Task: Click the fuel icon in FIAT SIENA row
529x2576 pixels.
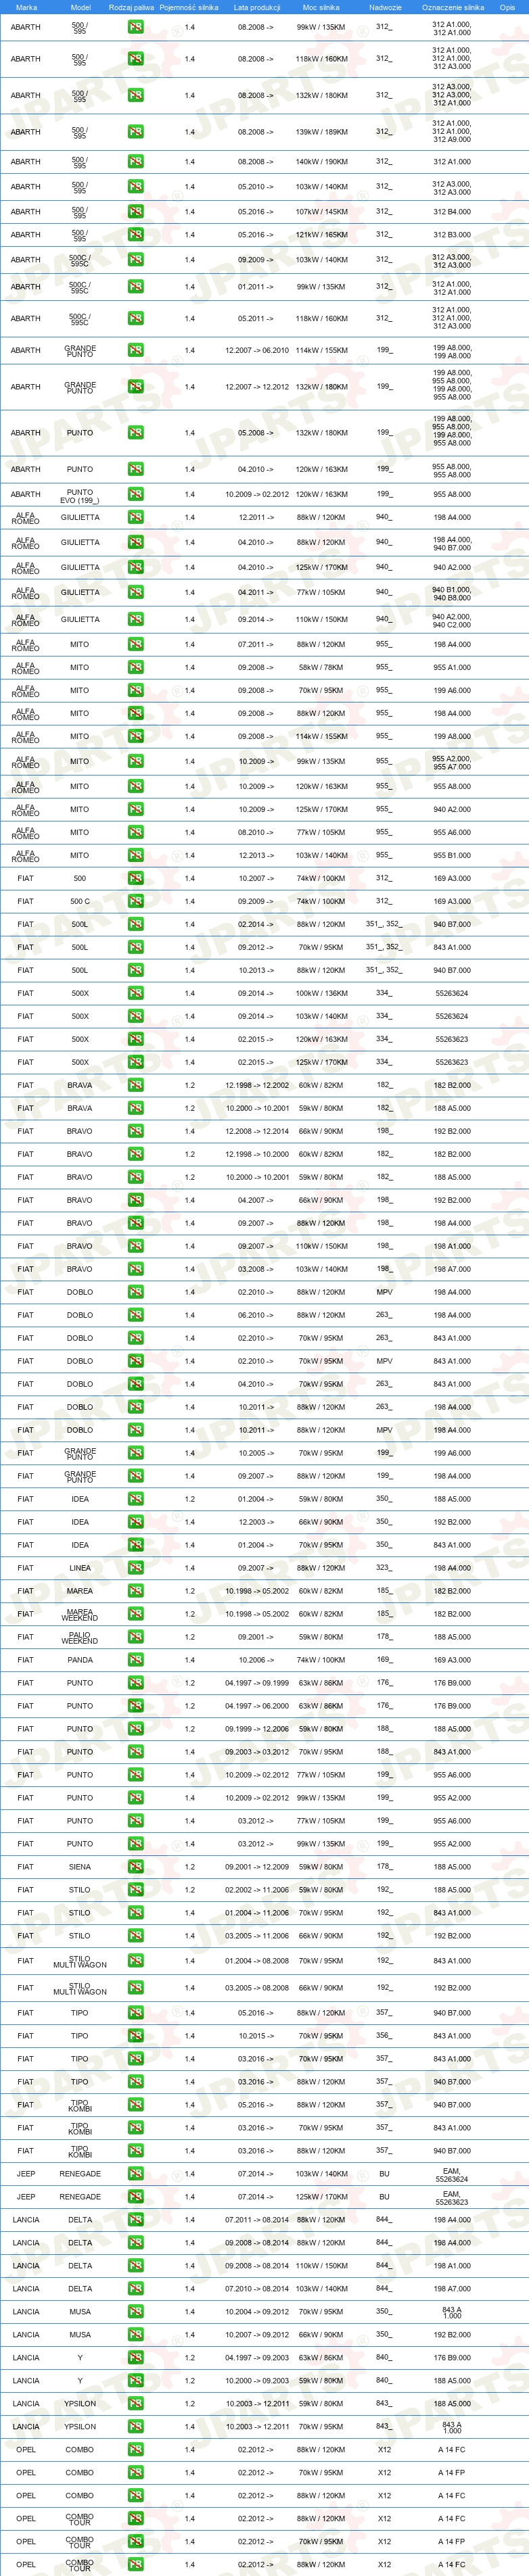Action: 135,1866
